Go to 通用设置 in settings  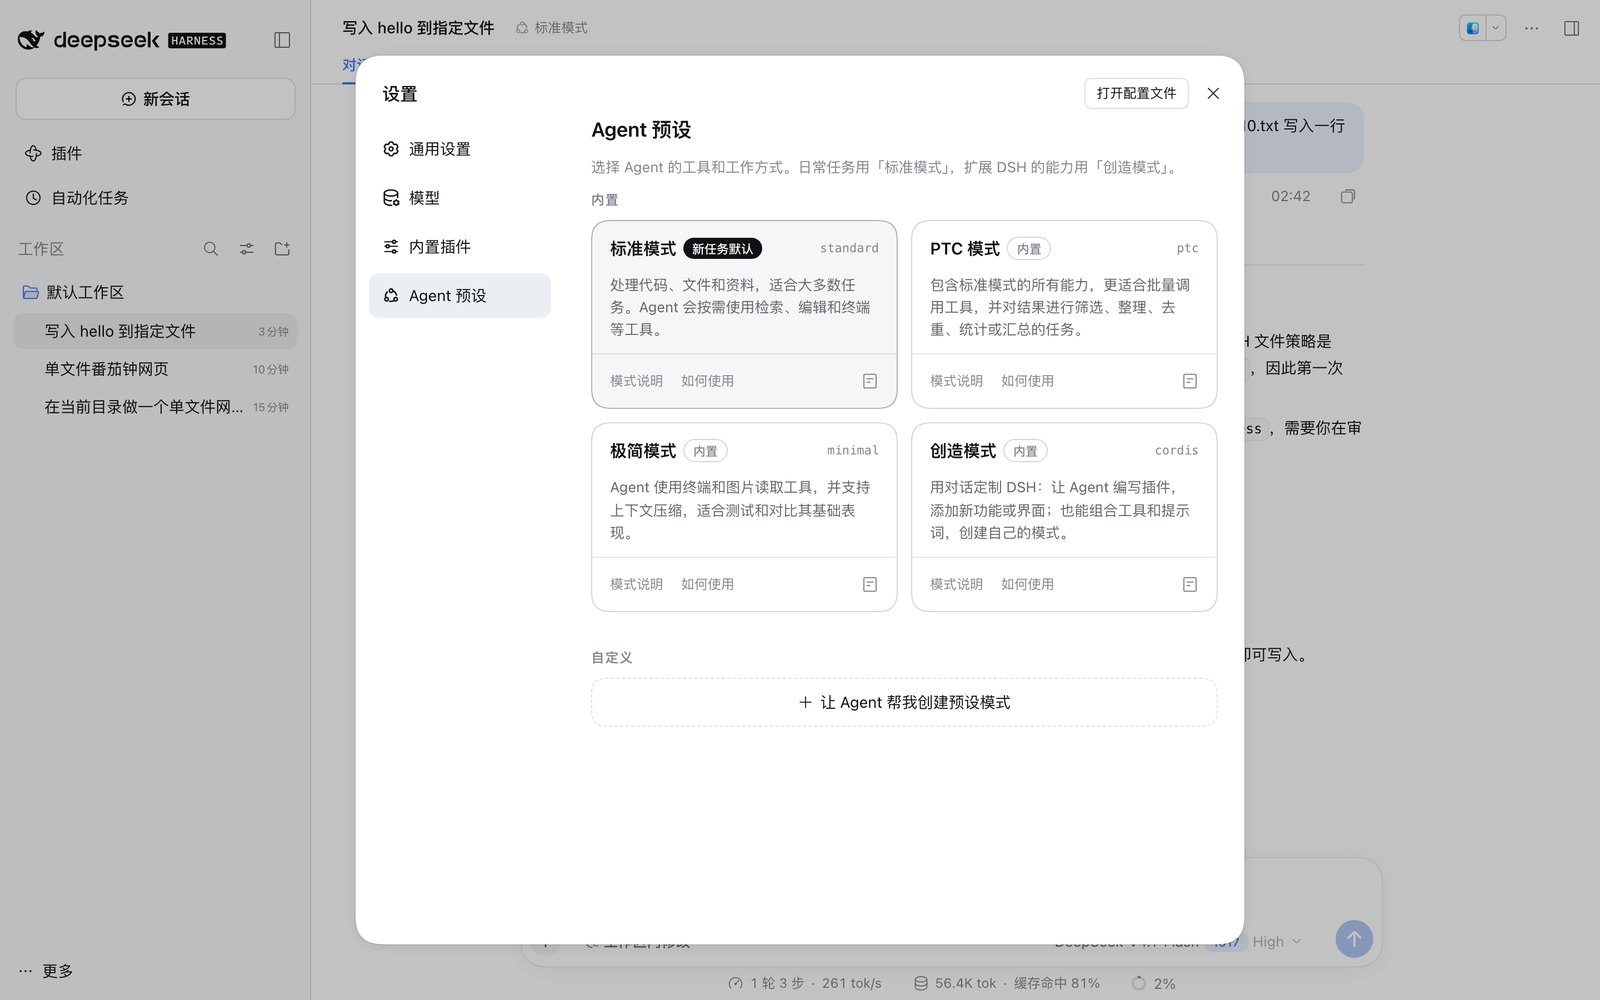[x=459, y=149]
